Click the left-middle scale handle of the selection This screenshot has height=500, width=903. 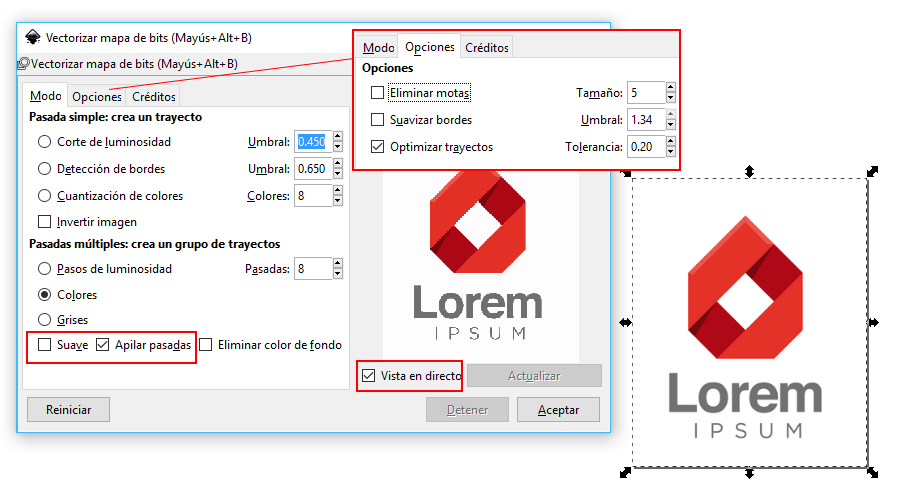(x=626, y=322)
